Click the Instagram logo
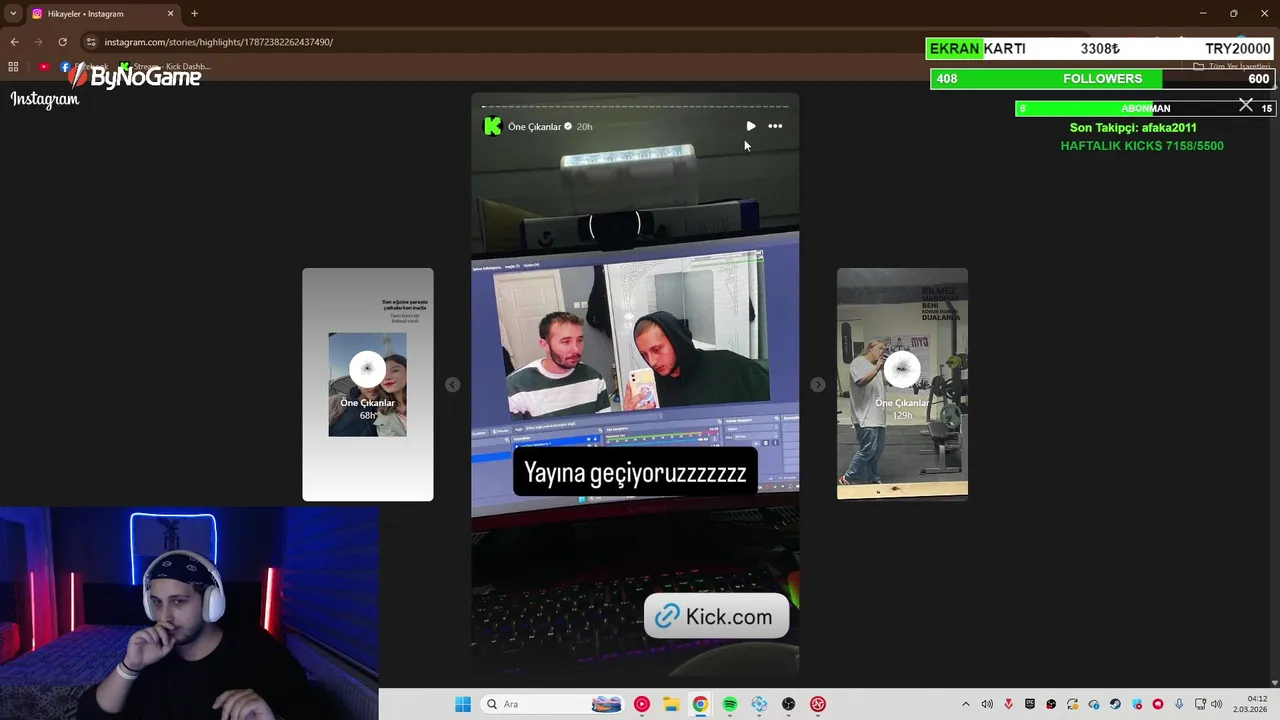The width and height of the screenshot is (1280, 720). point(45,100)
